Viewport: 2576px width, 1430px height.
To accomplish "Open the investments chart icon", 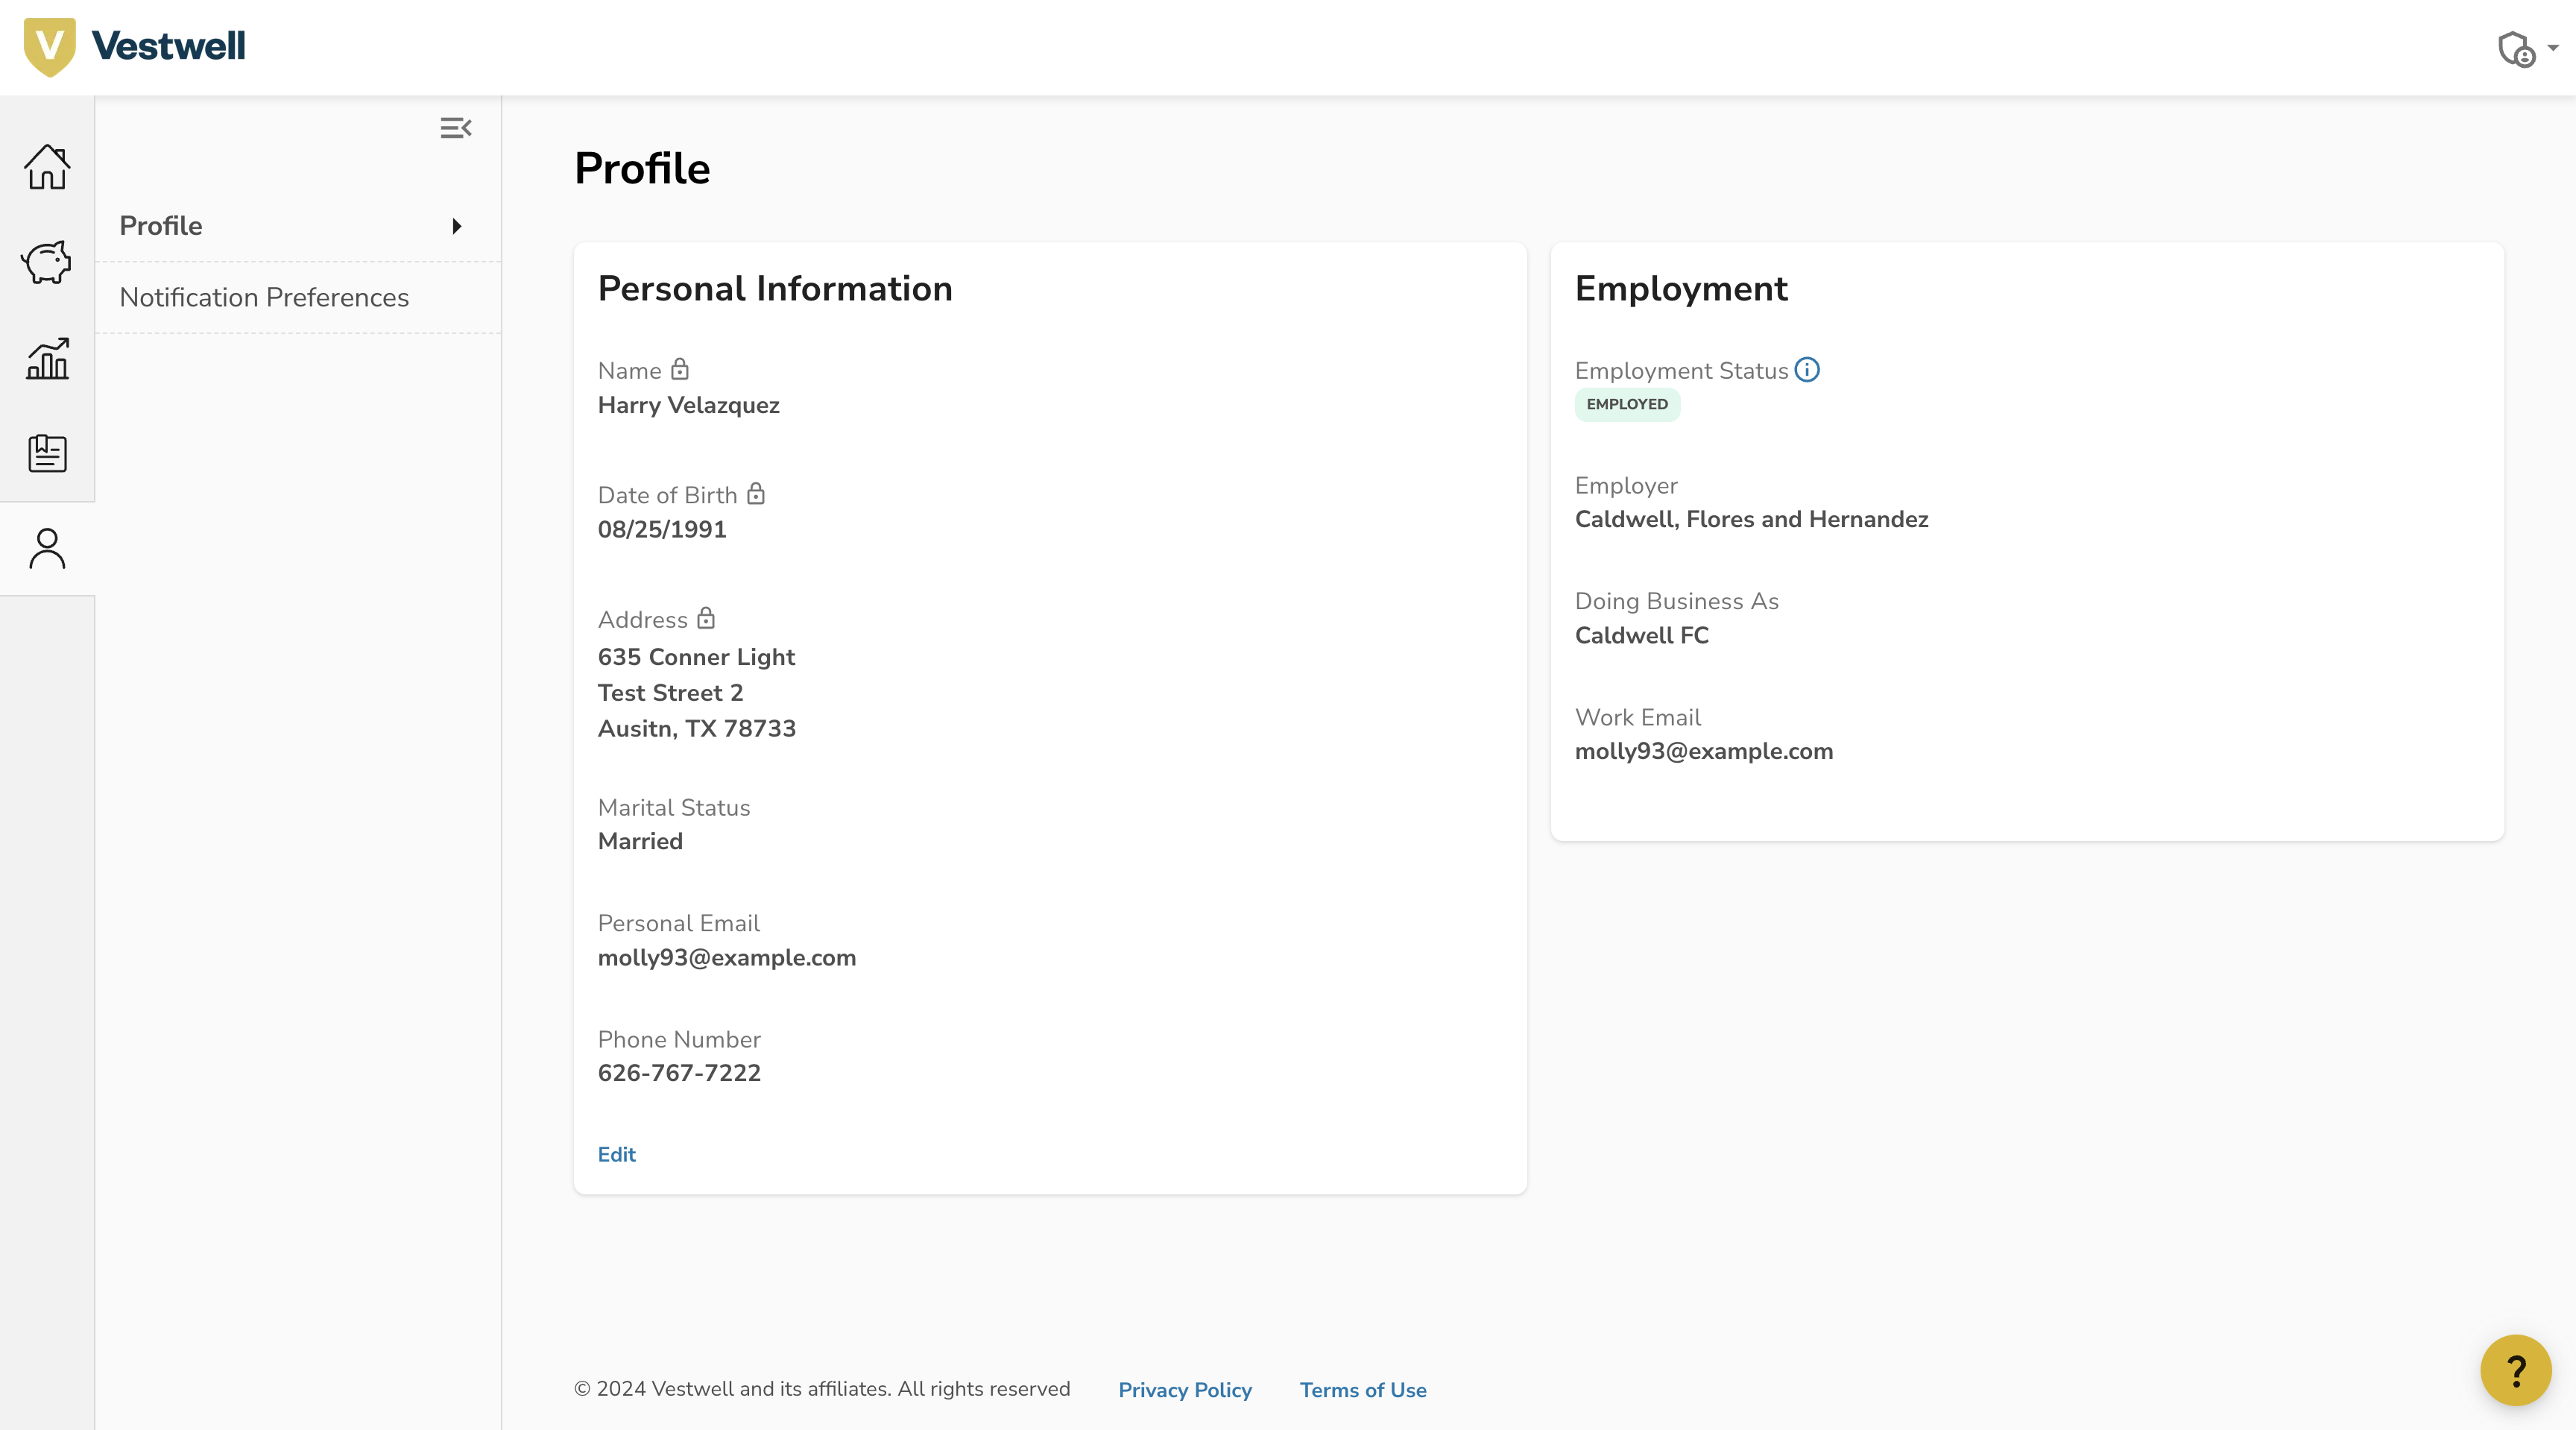I will pos(46,358).
